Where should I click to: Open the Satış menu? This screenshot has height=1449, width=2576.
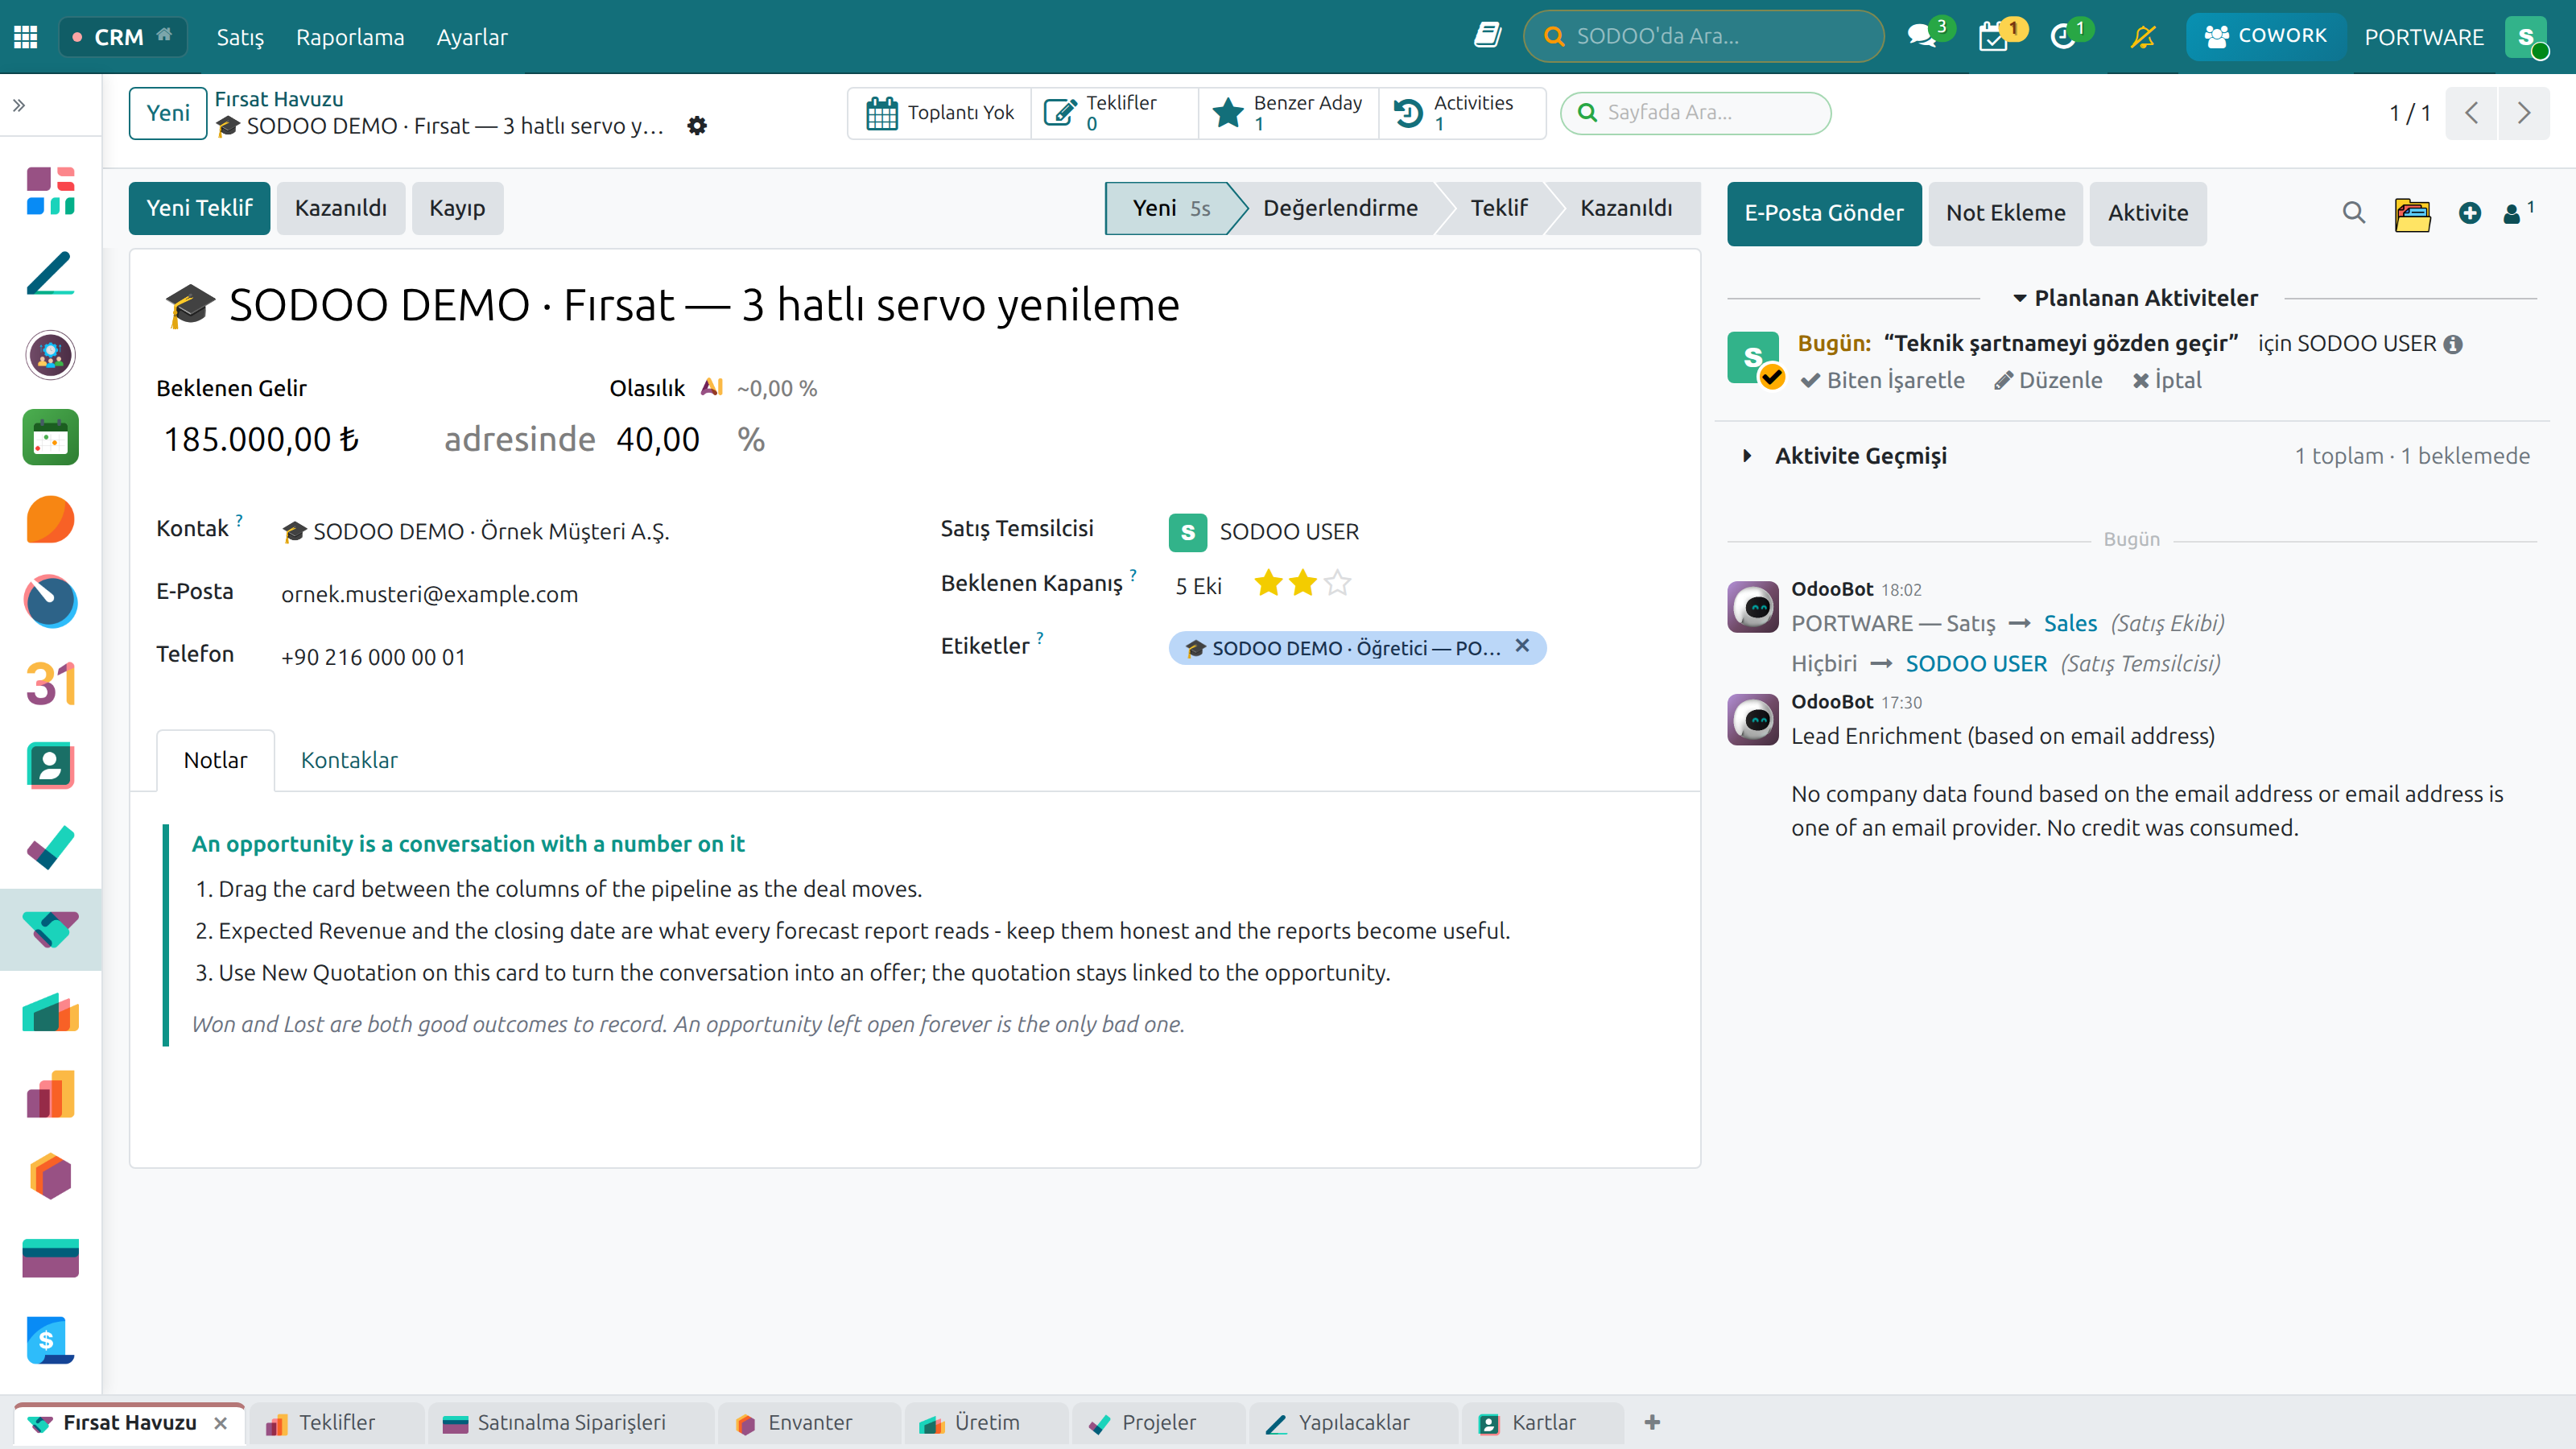[240, 37]
